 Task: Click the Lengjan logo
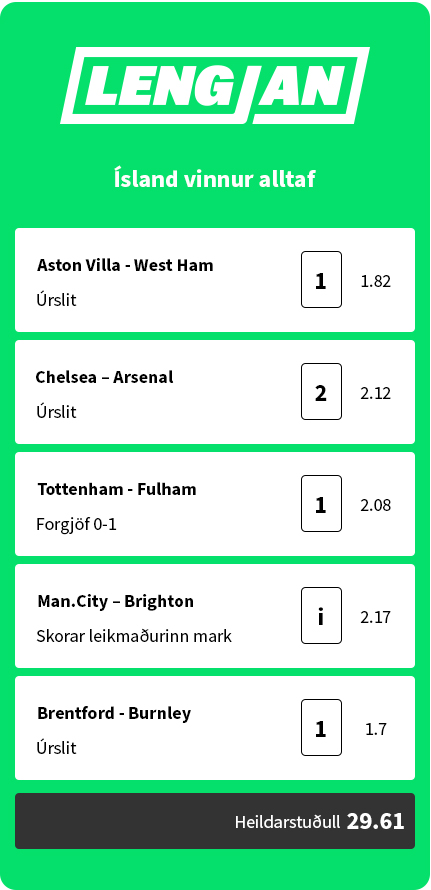[x=215, y=86]
